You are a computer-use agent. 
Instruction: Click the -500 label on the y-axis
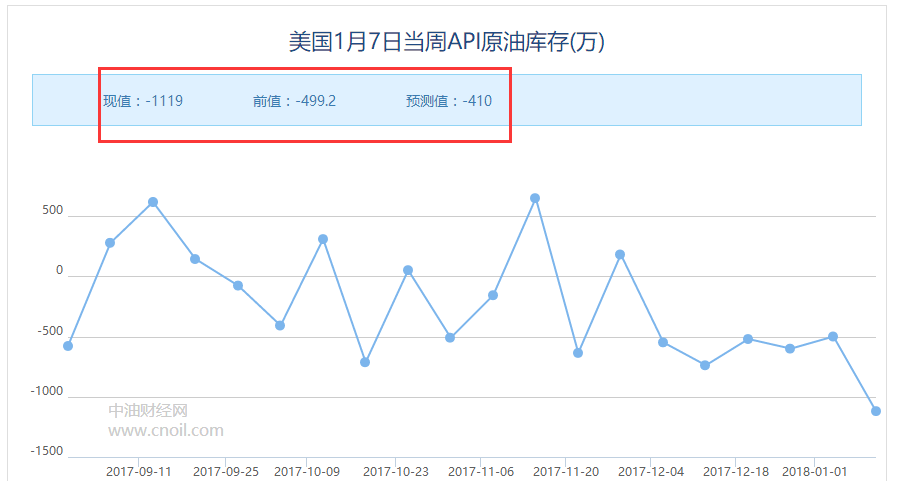click(x=50, y=331)
